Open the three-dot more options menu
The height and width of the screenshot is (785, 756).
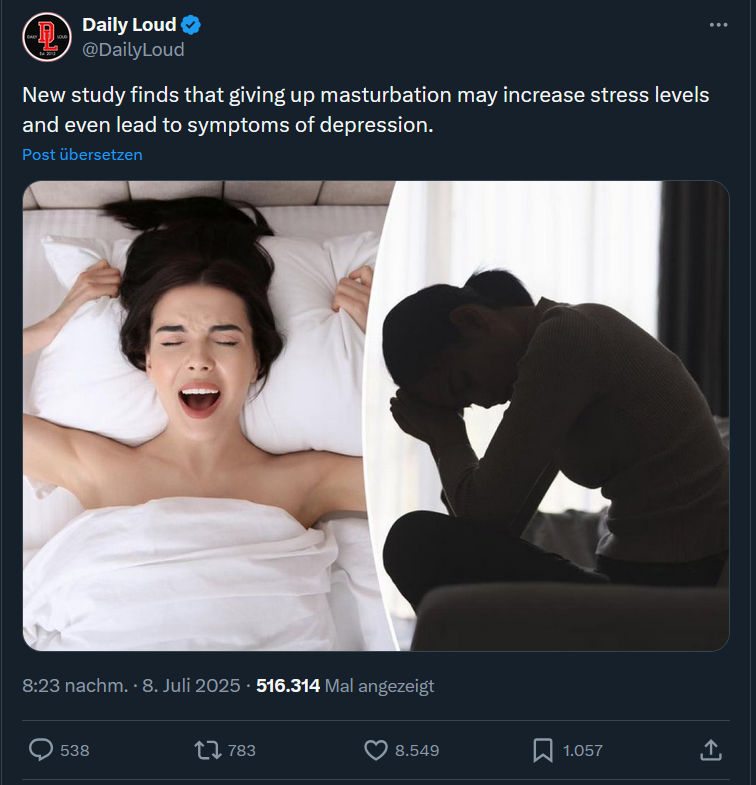(x=718, y=25)
